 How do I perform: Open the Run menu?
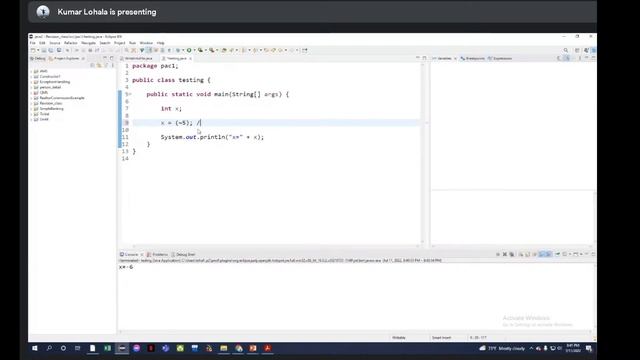[132, 43]
